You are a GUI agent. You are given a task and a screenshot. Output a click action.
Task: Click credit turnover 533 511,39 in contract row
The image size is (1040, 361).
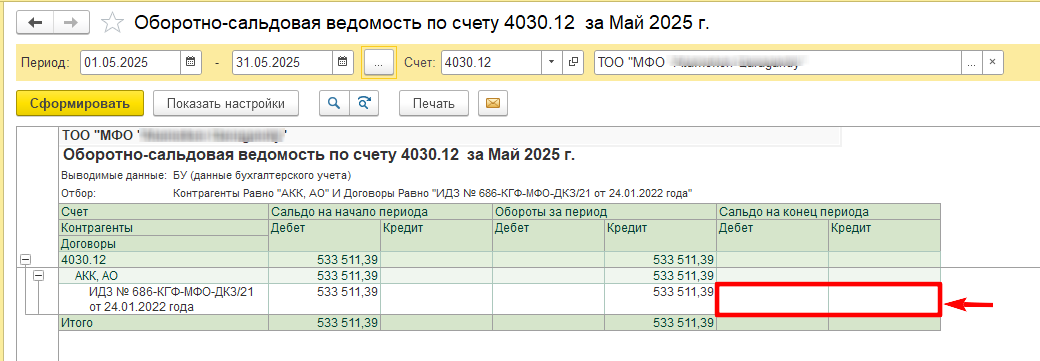pyautogui.click(x=661, y=299)
